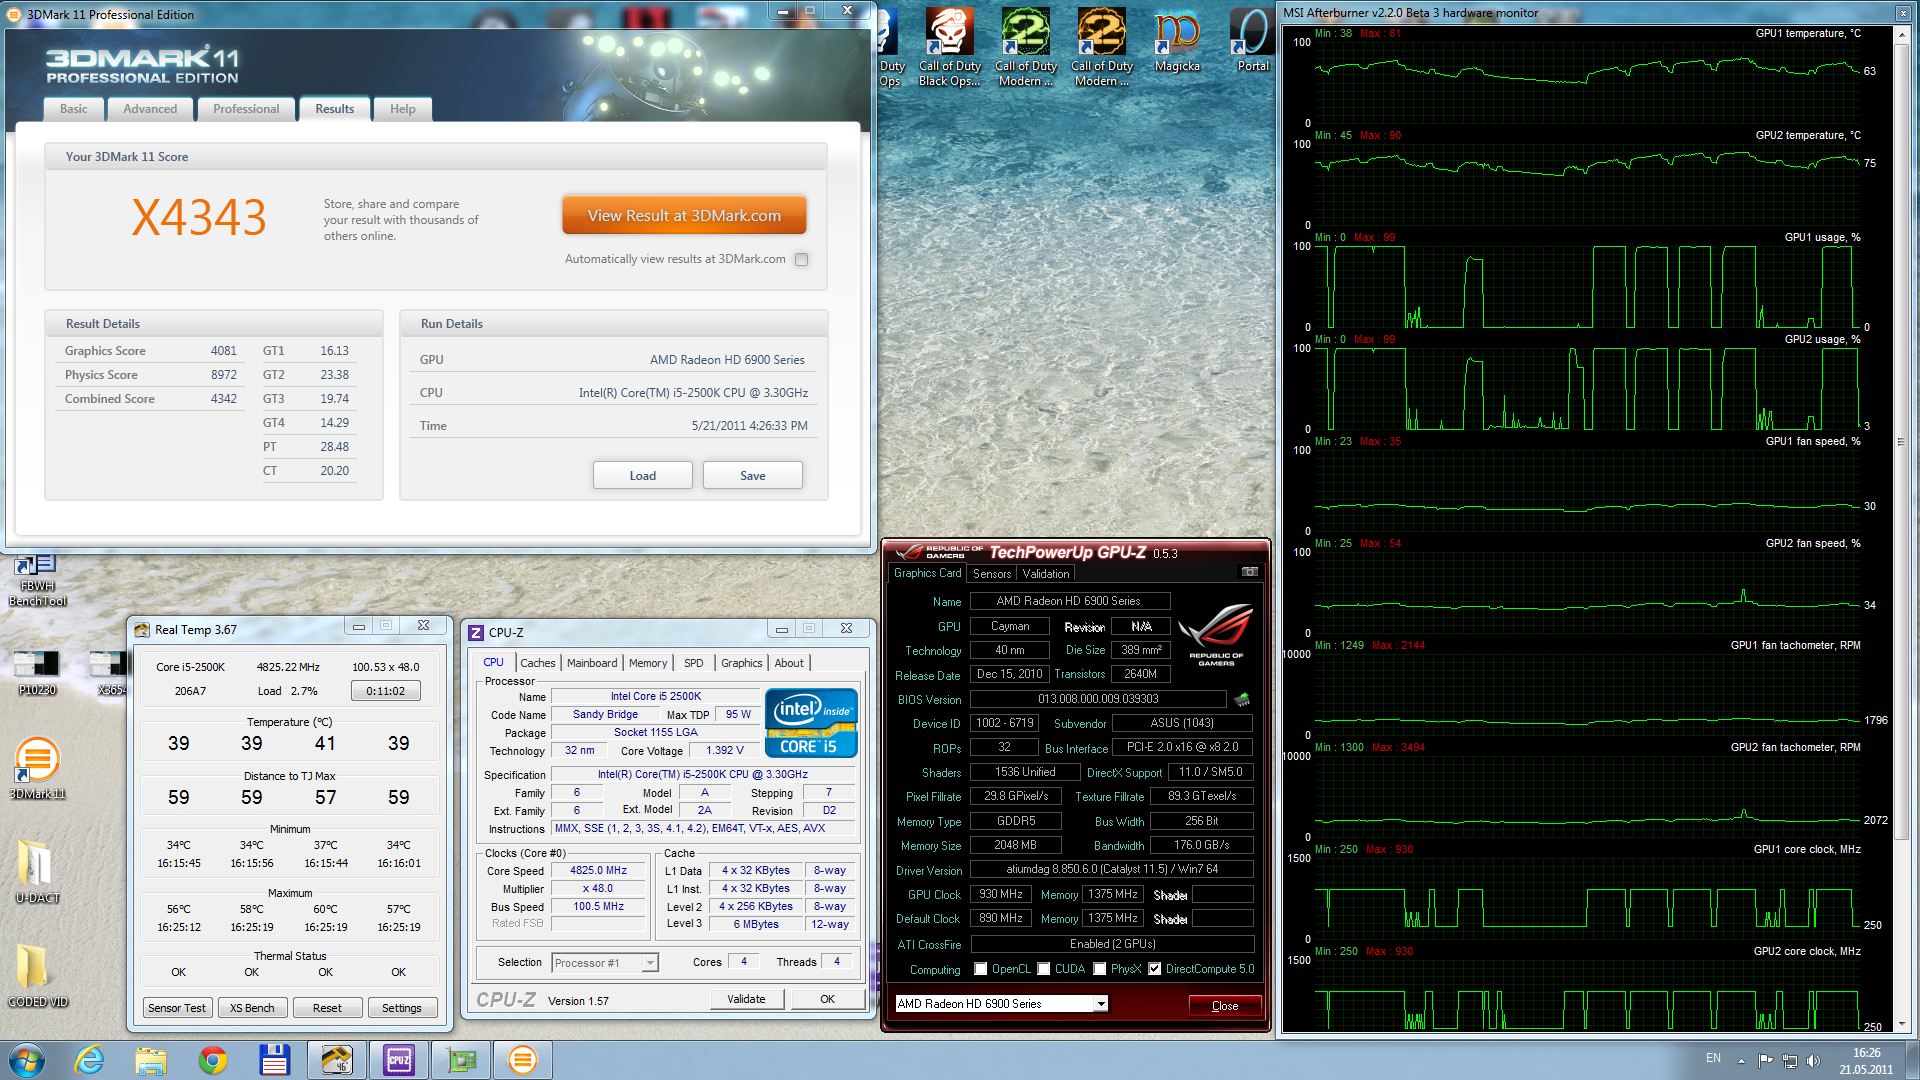Open the 3DMark11 desktop shortcut icon
Viewport: 1920px width, 1080px height.
(x=37, y=768)
